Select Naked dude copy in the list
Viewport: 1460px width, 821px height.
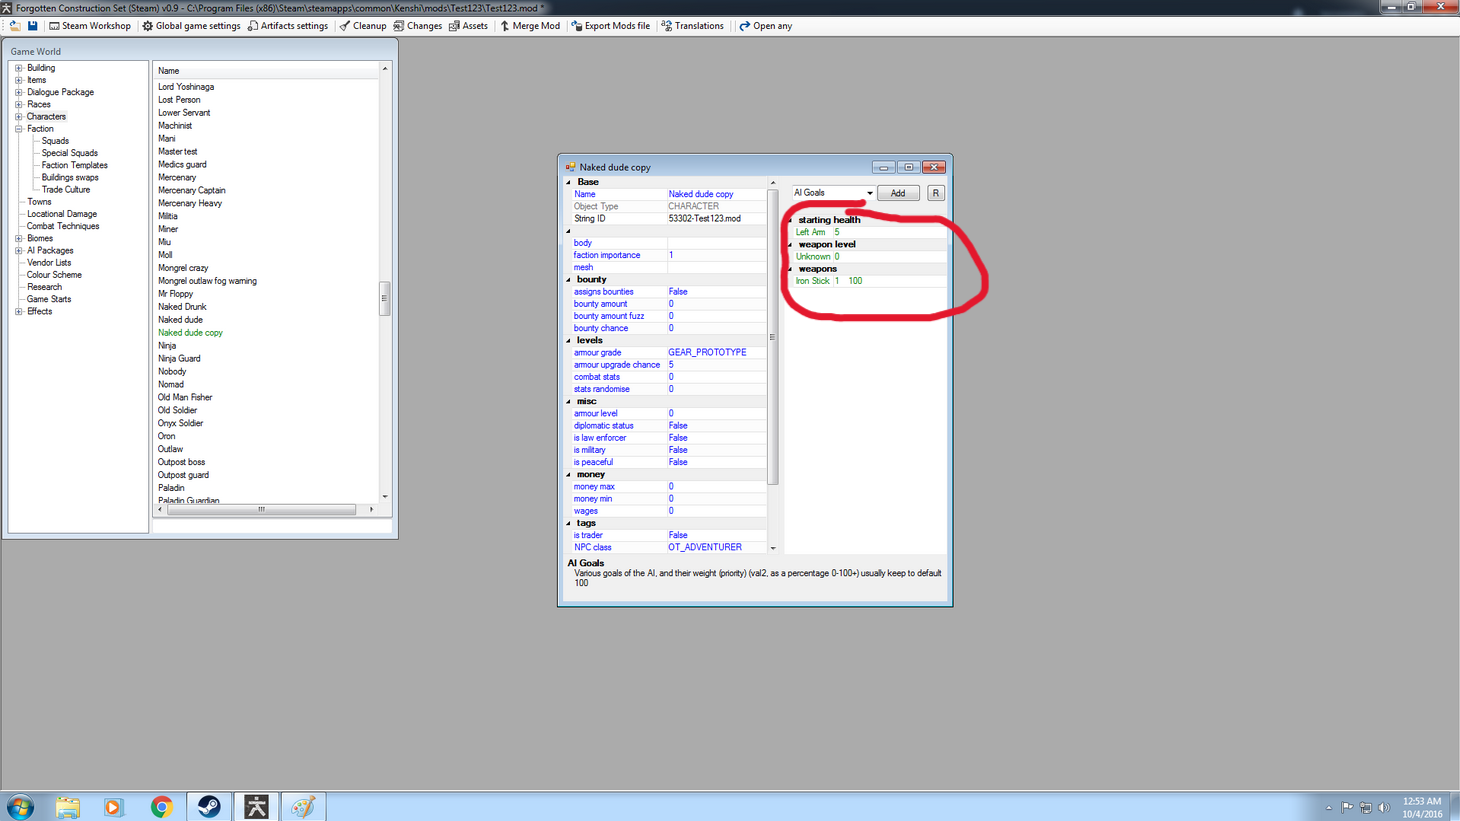click(x=190, y=333)
